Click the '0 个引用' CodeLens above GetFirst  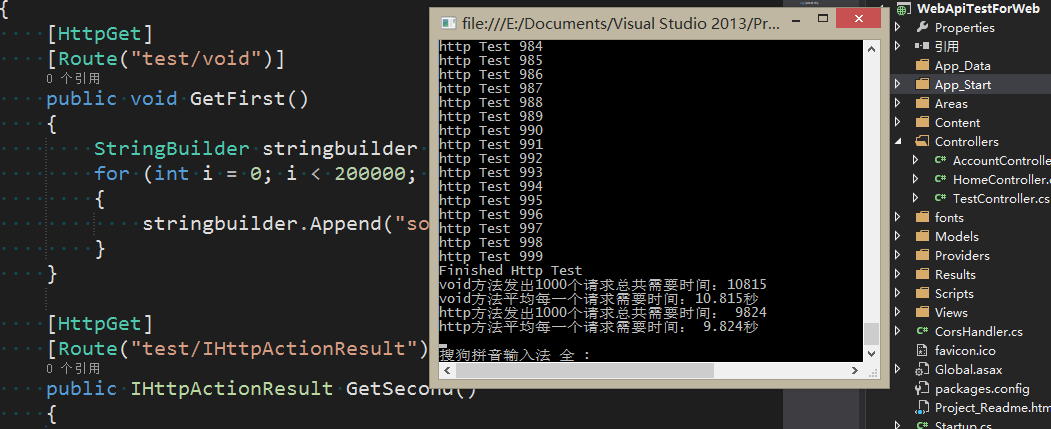point(74,78)
